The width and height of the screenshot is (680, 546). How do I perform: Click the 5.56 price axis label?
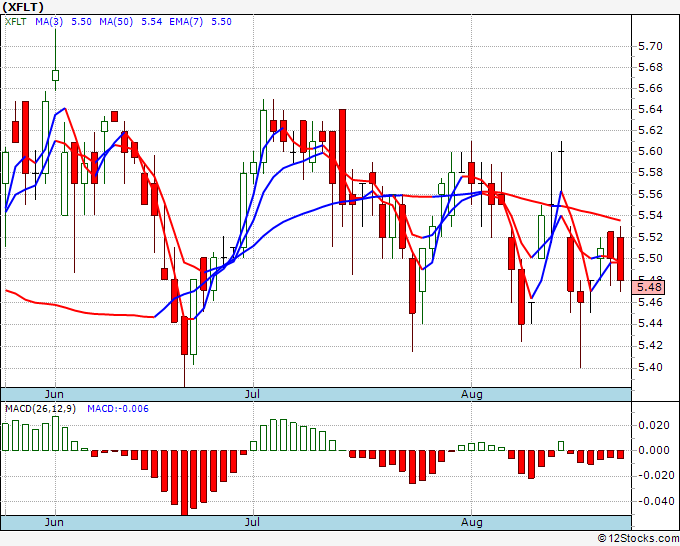[651, 194]
